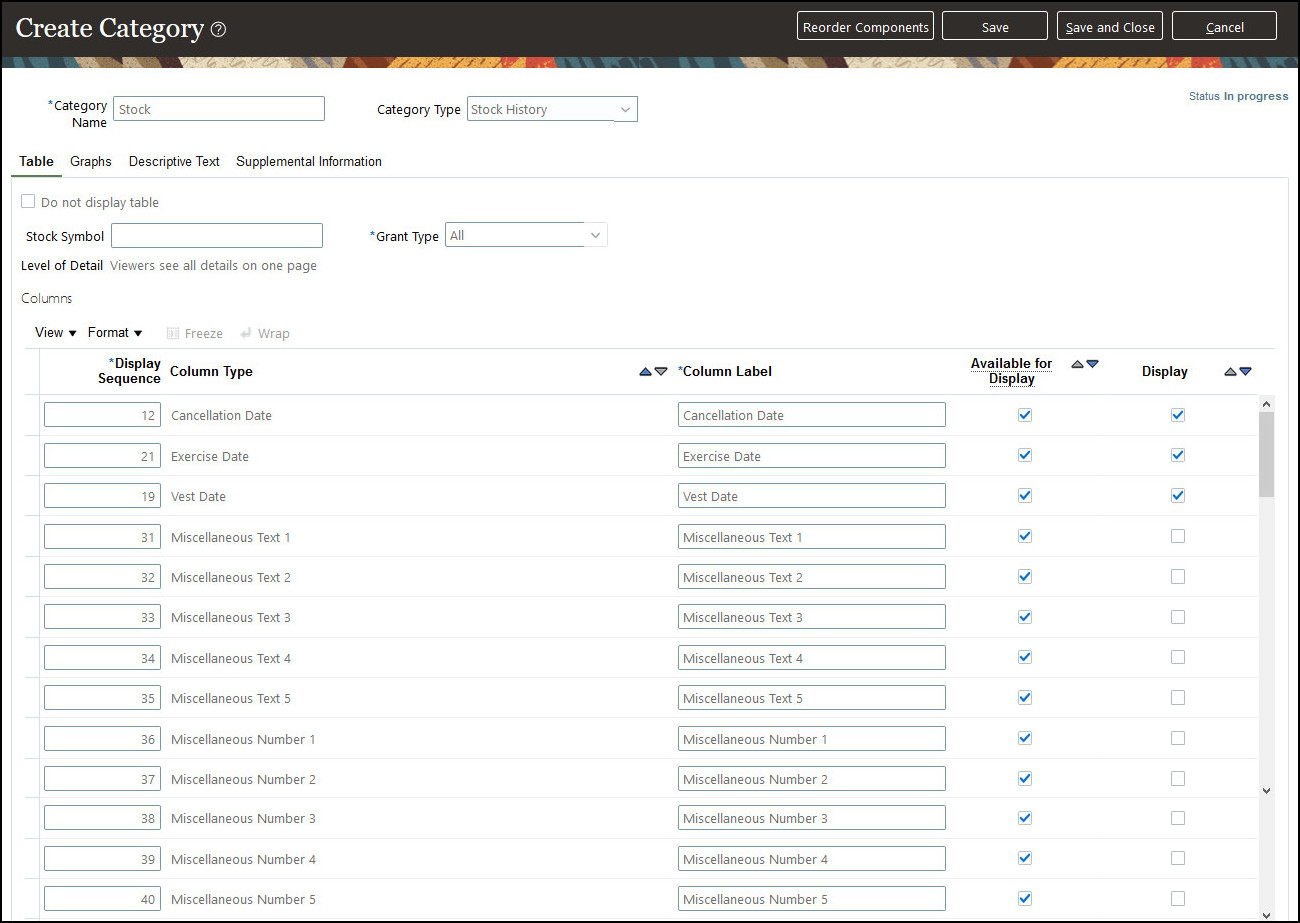Enable Display for Miscellaneous Text 1

[x=1178, y=536]
